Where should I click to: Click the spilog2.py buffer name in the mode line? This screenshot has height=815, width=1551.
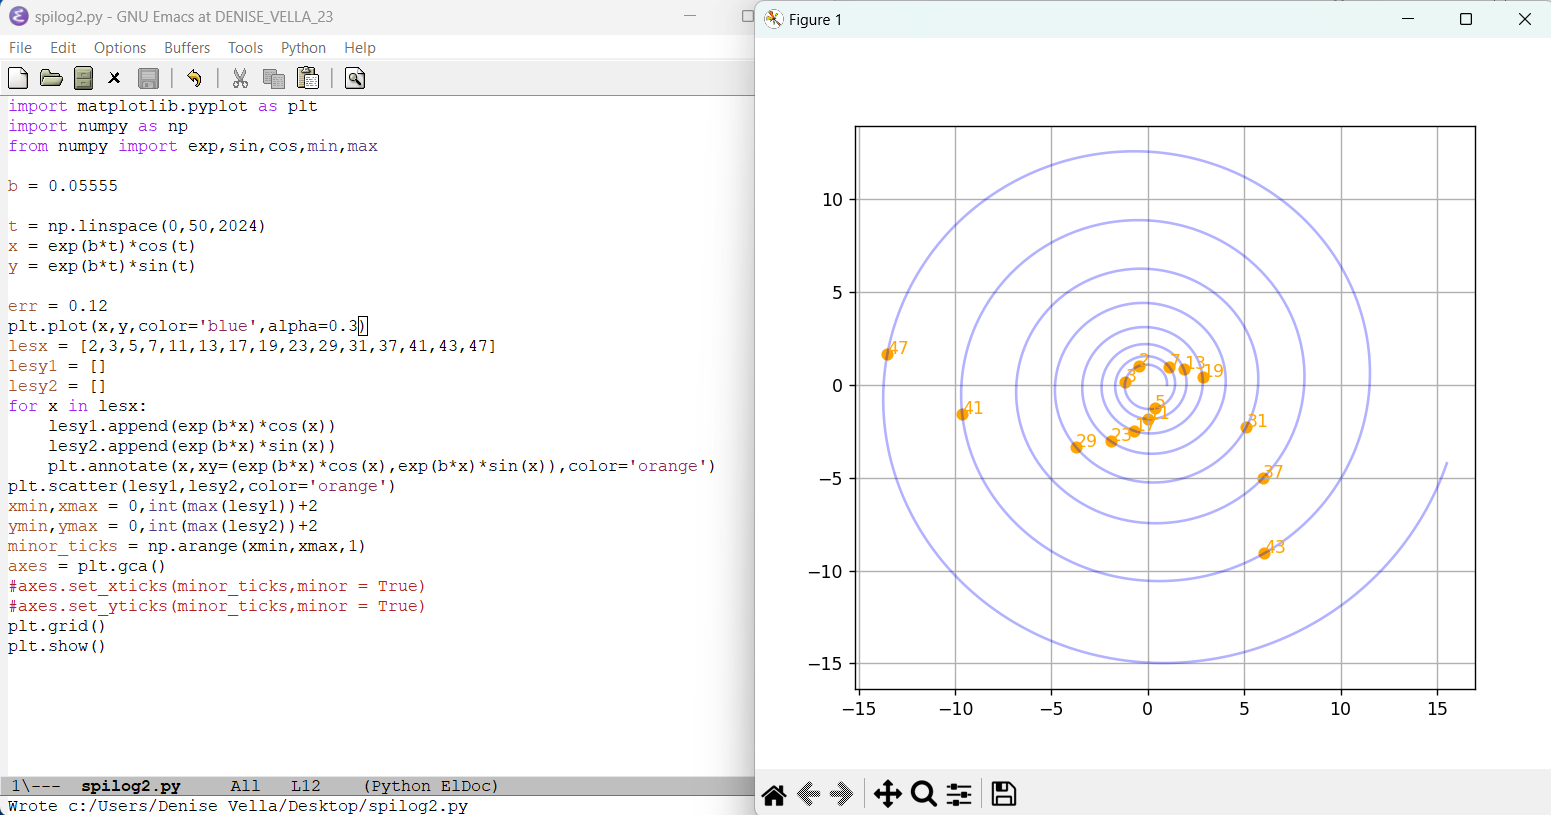(x=131, y=786)
